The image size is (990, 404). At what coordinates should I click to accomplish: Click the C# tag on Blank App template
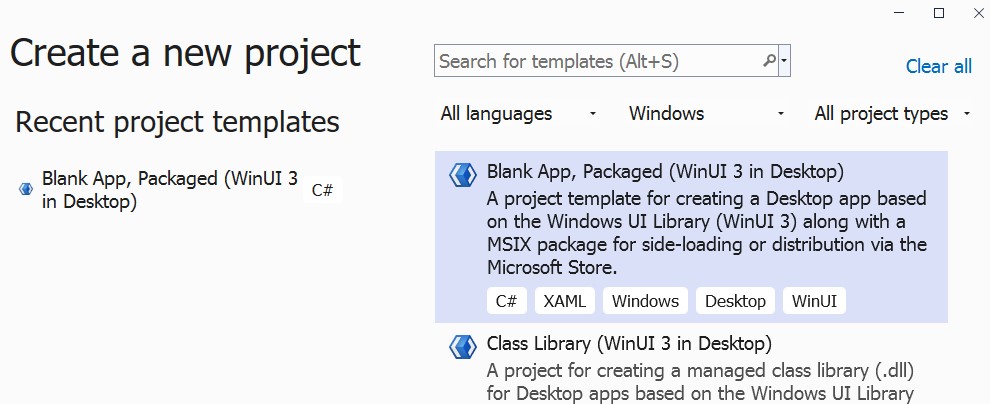tap(507, 301)
